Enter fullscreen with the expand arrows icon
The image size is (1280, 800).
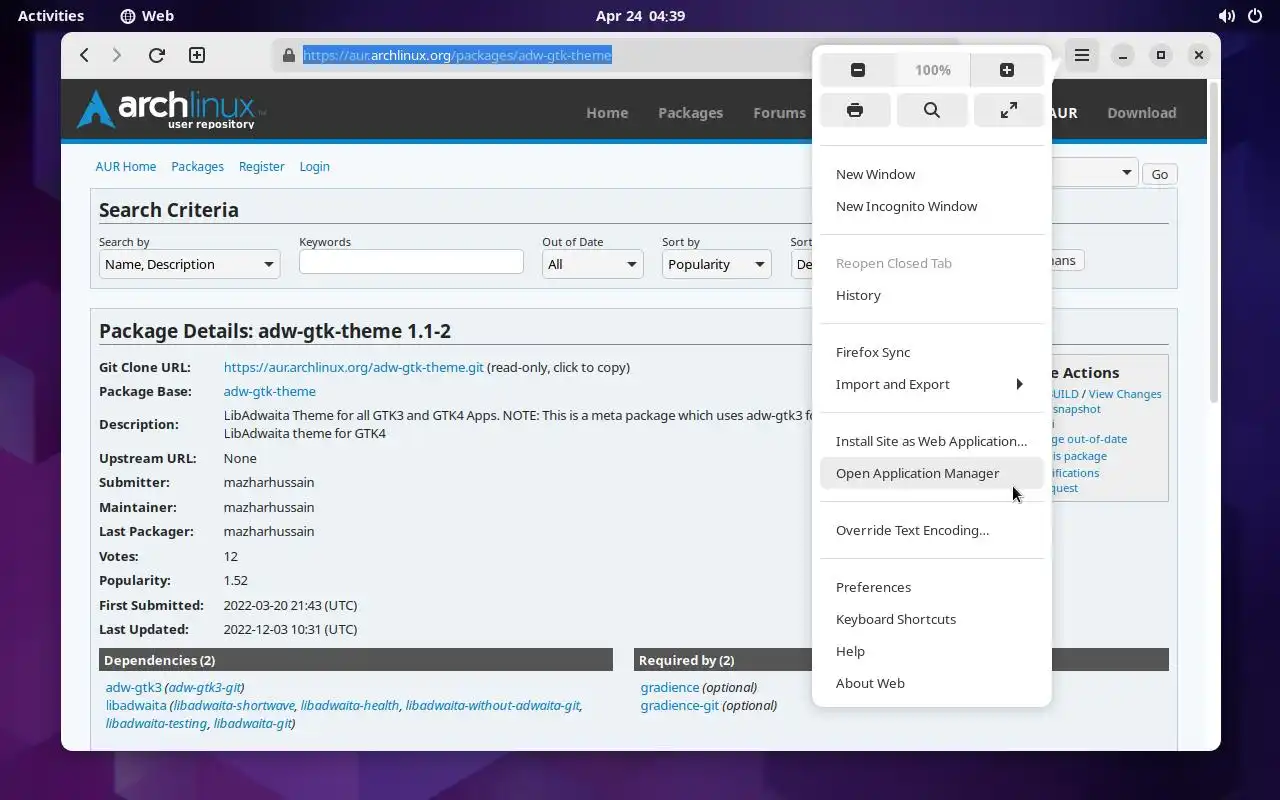1009,110
